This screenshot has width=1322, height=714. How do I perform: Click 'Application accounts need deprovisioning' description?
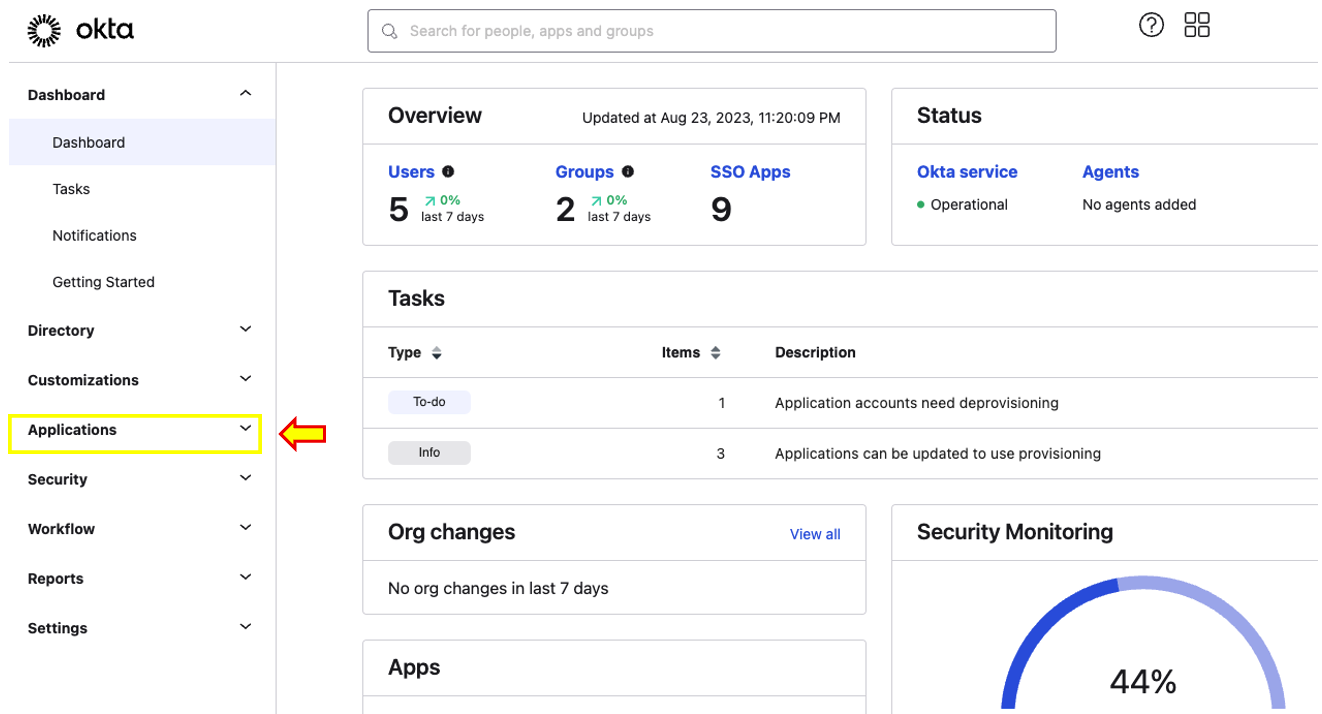[x=916, y=403]
